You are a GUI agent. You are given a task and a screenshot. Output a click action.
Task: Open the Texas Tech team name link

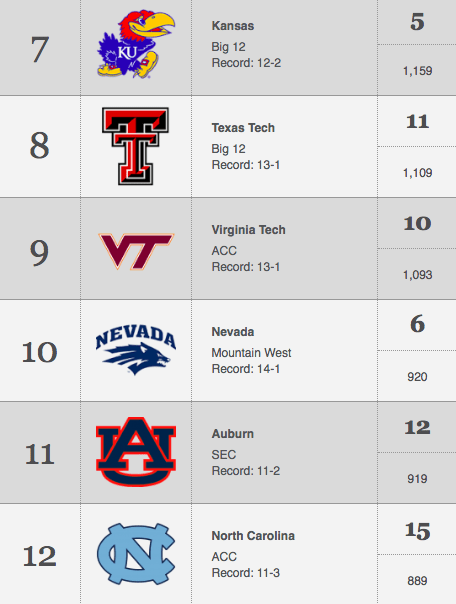pos(243,128)
